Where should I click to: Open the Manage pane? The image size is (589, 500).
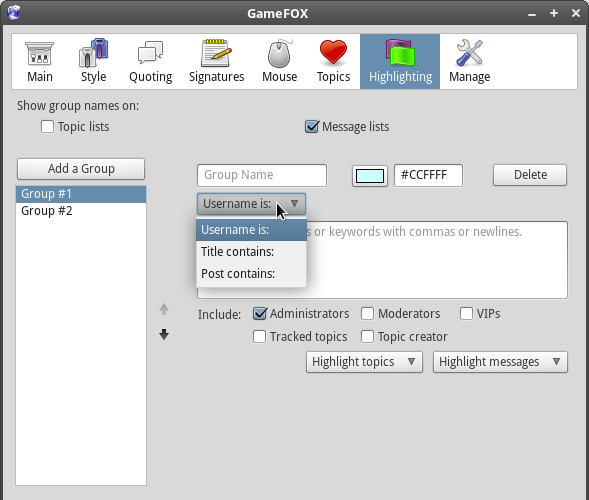point(470,62)
